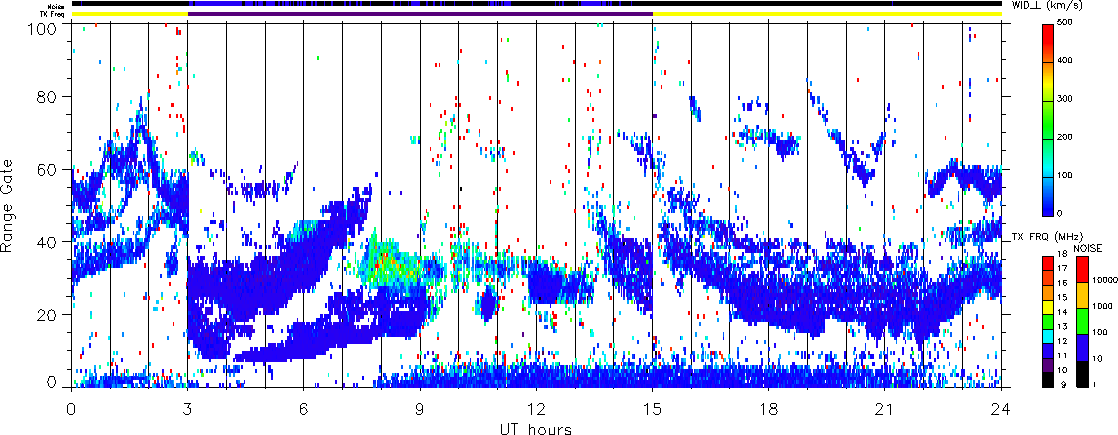Click the x-axis tick label '18'
1118x435 pixels.
tap(769, 408)
